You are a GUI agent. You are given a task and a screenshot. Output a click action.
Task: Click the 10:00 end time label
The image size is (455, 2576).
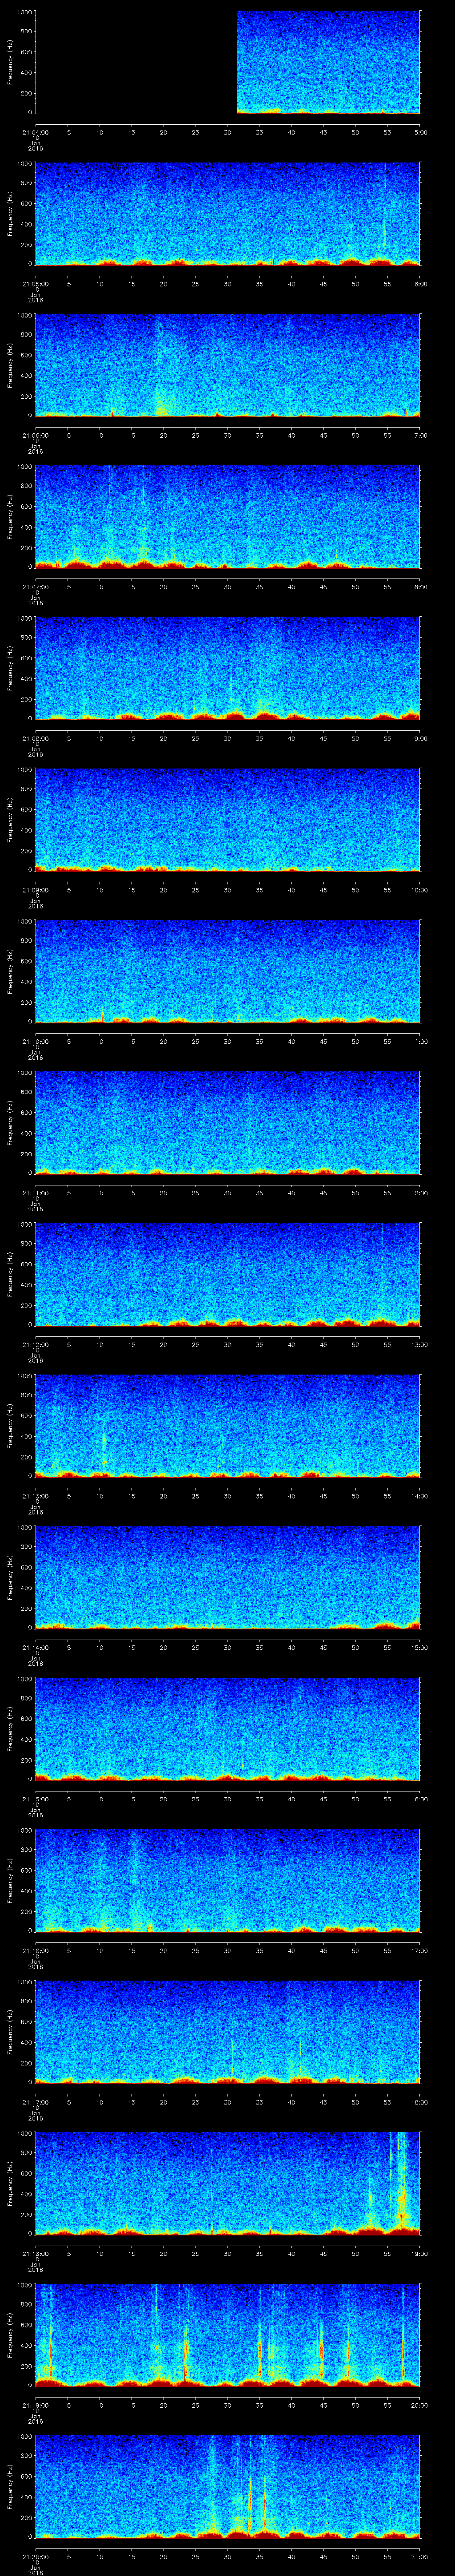(x=419, y=890)
